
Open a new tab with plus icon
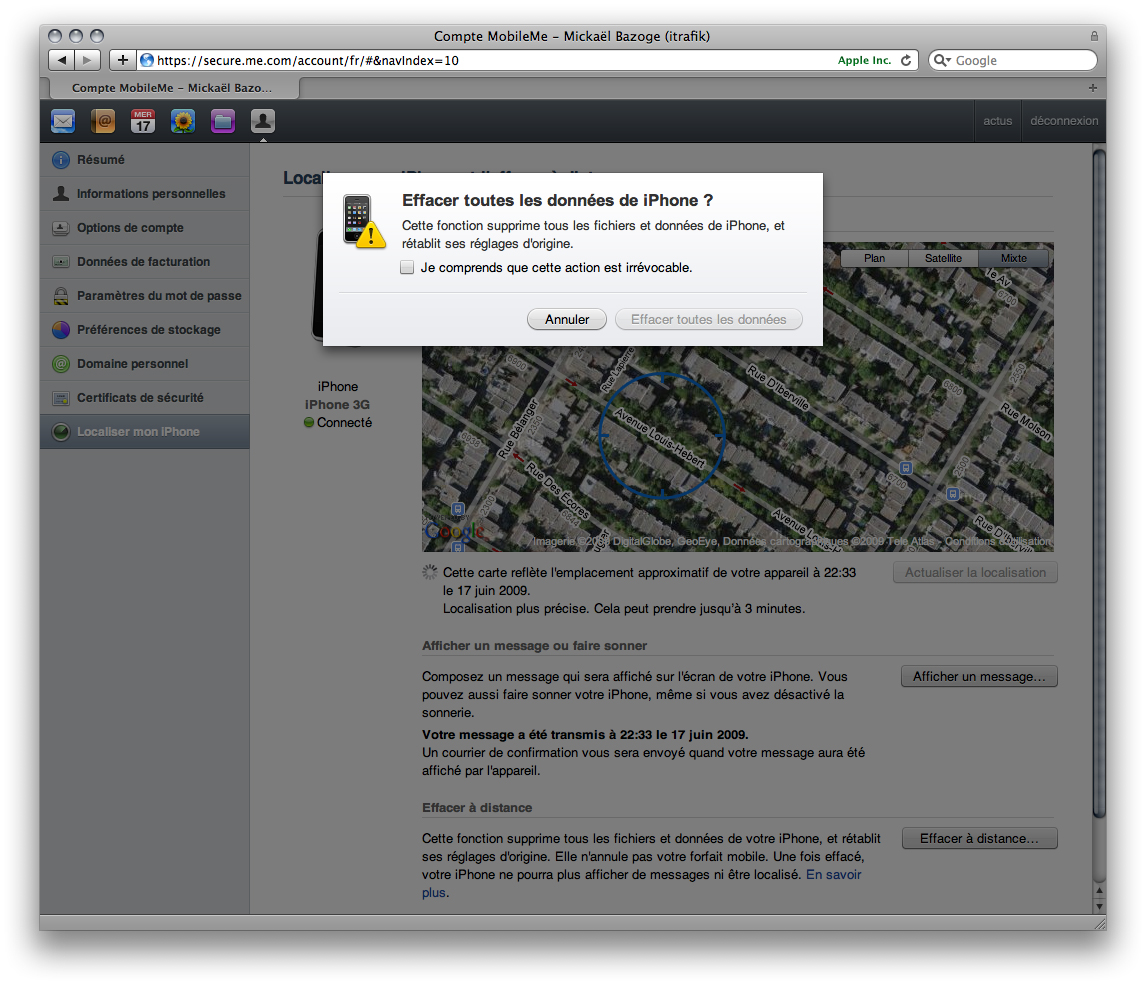click(x=1093, y=88)
